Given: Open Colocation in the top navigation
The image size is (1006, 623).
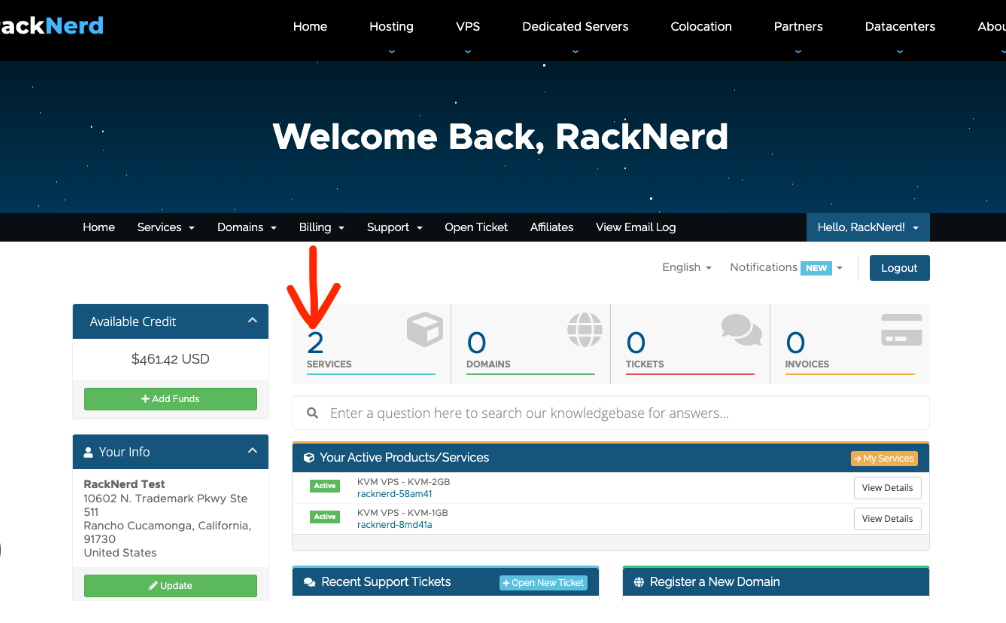Looking at the screenshot, I should tap(701, 26).
